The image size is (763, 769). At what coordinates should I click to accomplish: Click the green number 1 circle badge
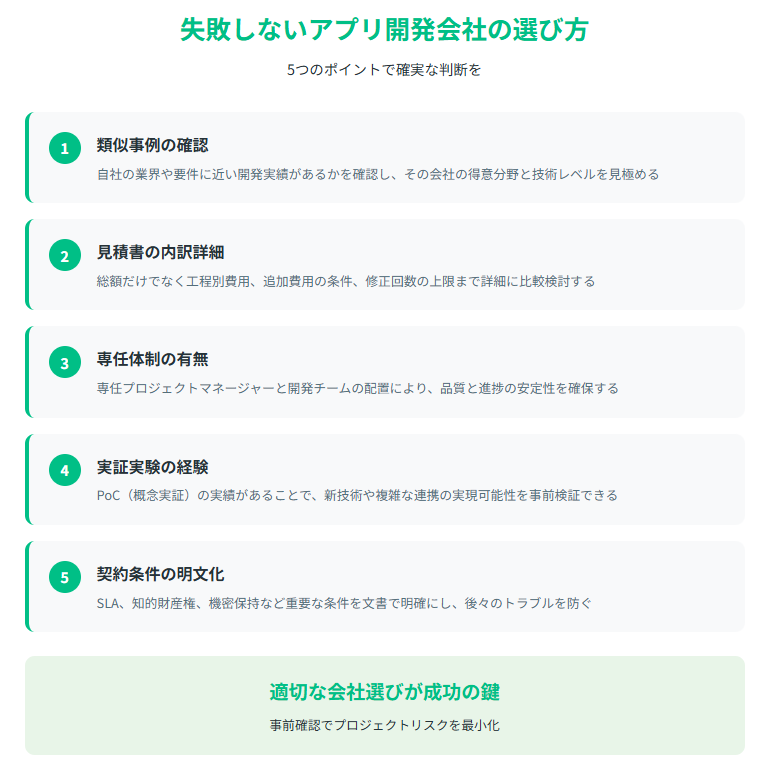65,148
